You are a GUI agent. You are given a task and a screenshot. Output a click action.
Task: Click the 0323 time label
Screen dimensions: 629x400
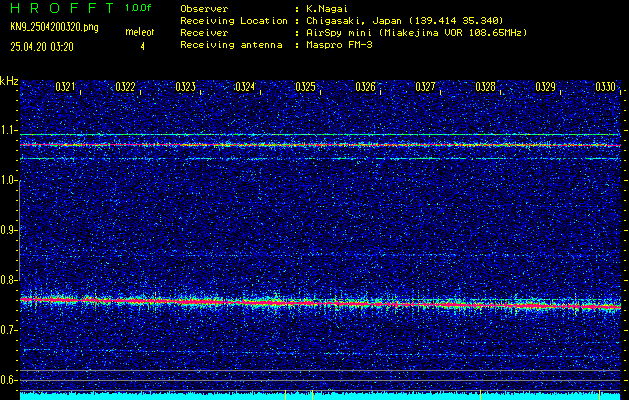[x=185, y=87]
